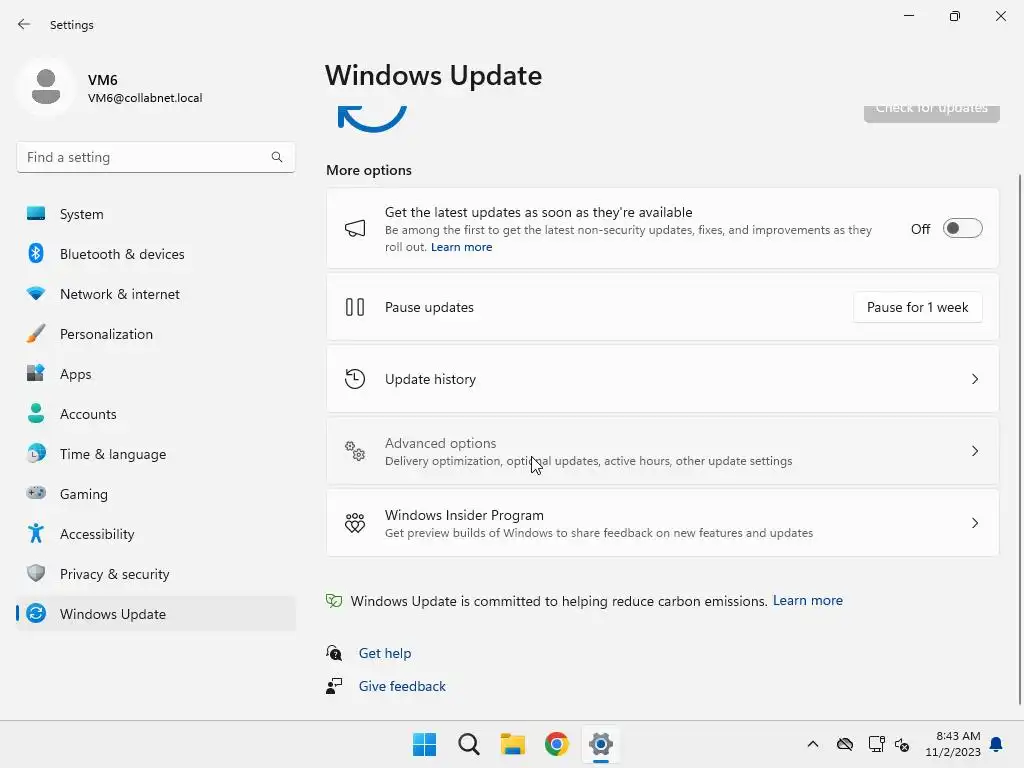This screenshot has width=1024, height=768.
Task: Click the Personalization paintbrush icon
Action: (36, 334)
